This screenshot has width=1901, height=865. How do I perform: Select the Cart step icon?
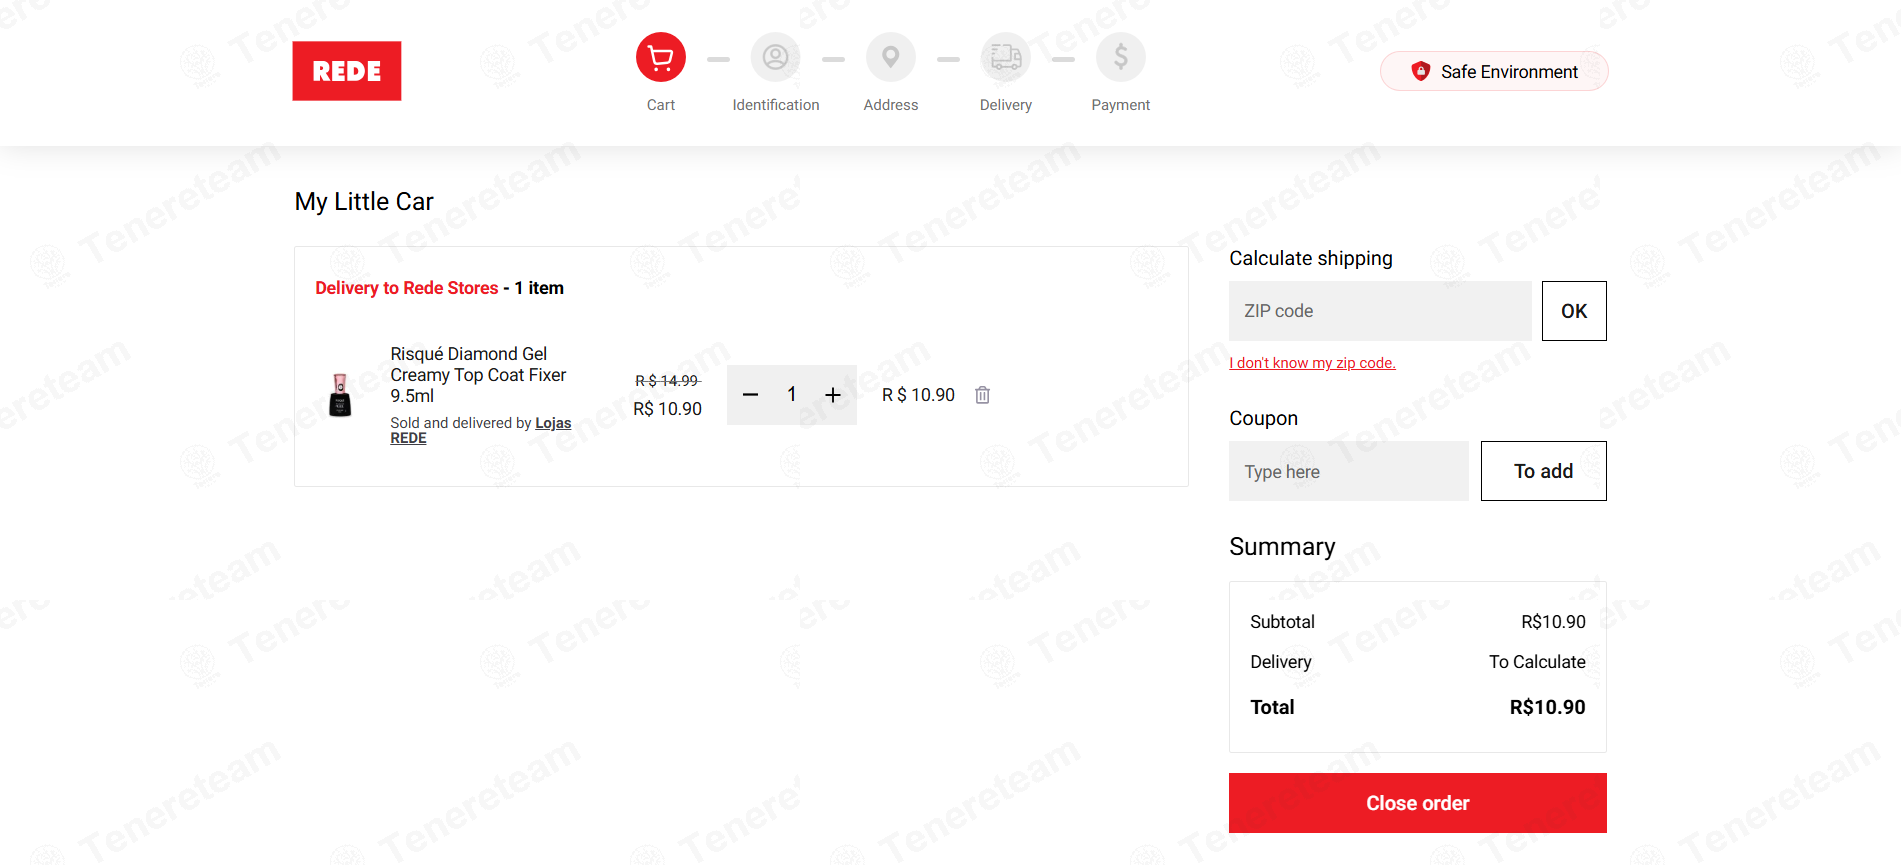pos(661,58)
